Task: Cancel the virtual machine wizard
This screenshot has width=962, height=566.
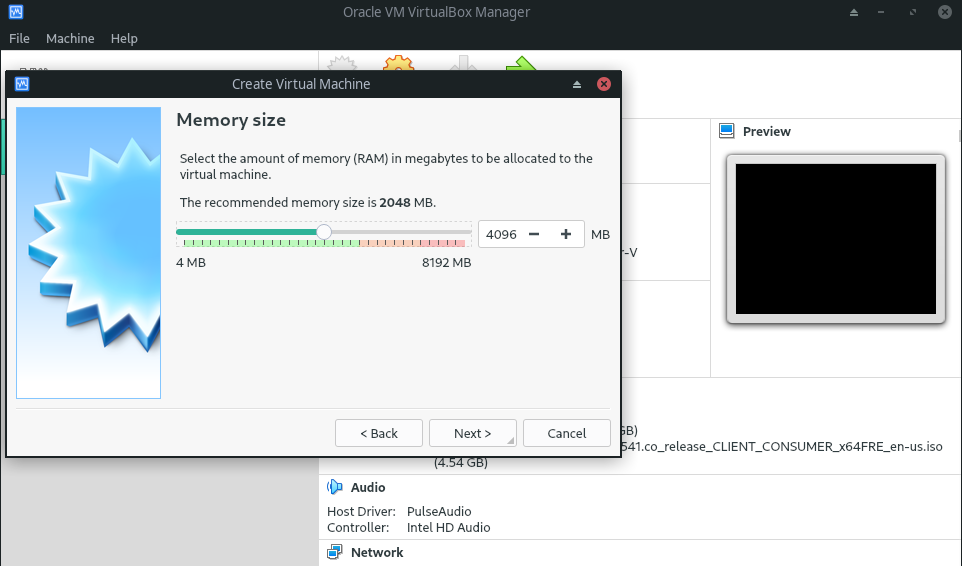Action: [x=567, y=433]
